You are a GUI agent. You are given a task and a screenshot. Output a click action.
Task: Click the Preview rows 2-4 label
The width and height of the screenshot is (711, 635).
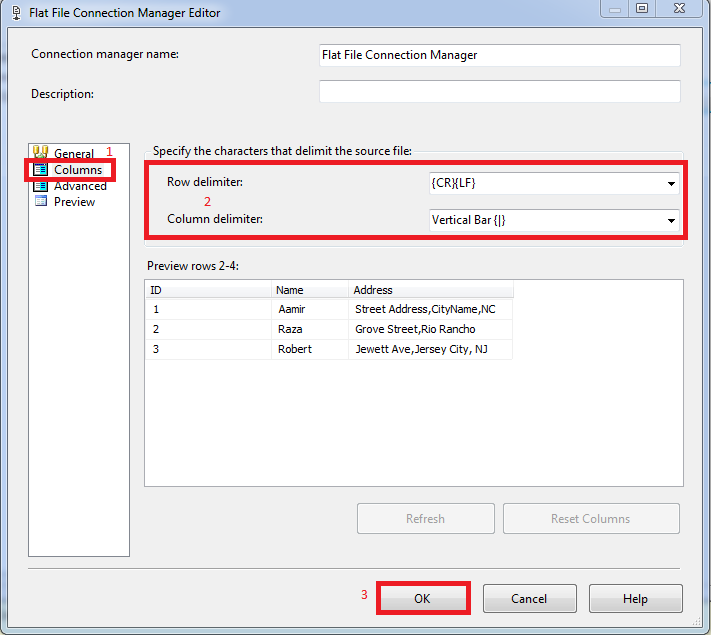click(x=193, y=266)
